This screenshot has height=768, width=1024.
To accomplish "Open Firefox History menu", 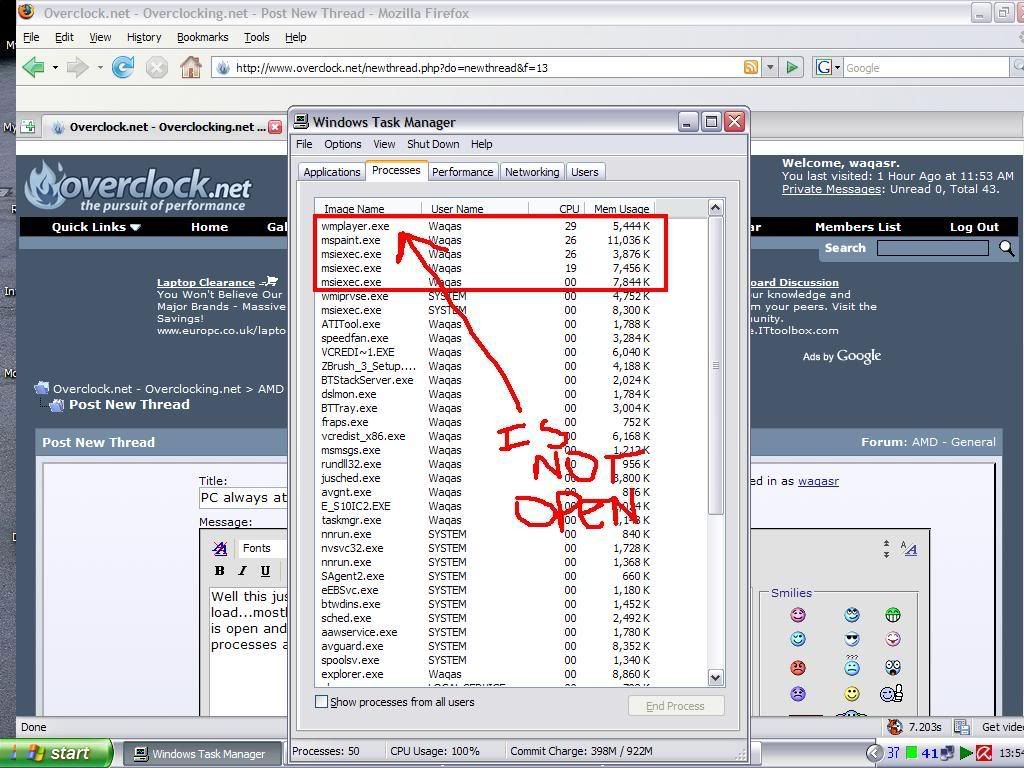I will click(x=144, y=37).
